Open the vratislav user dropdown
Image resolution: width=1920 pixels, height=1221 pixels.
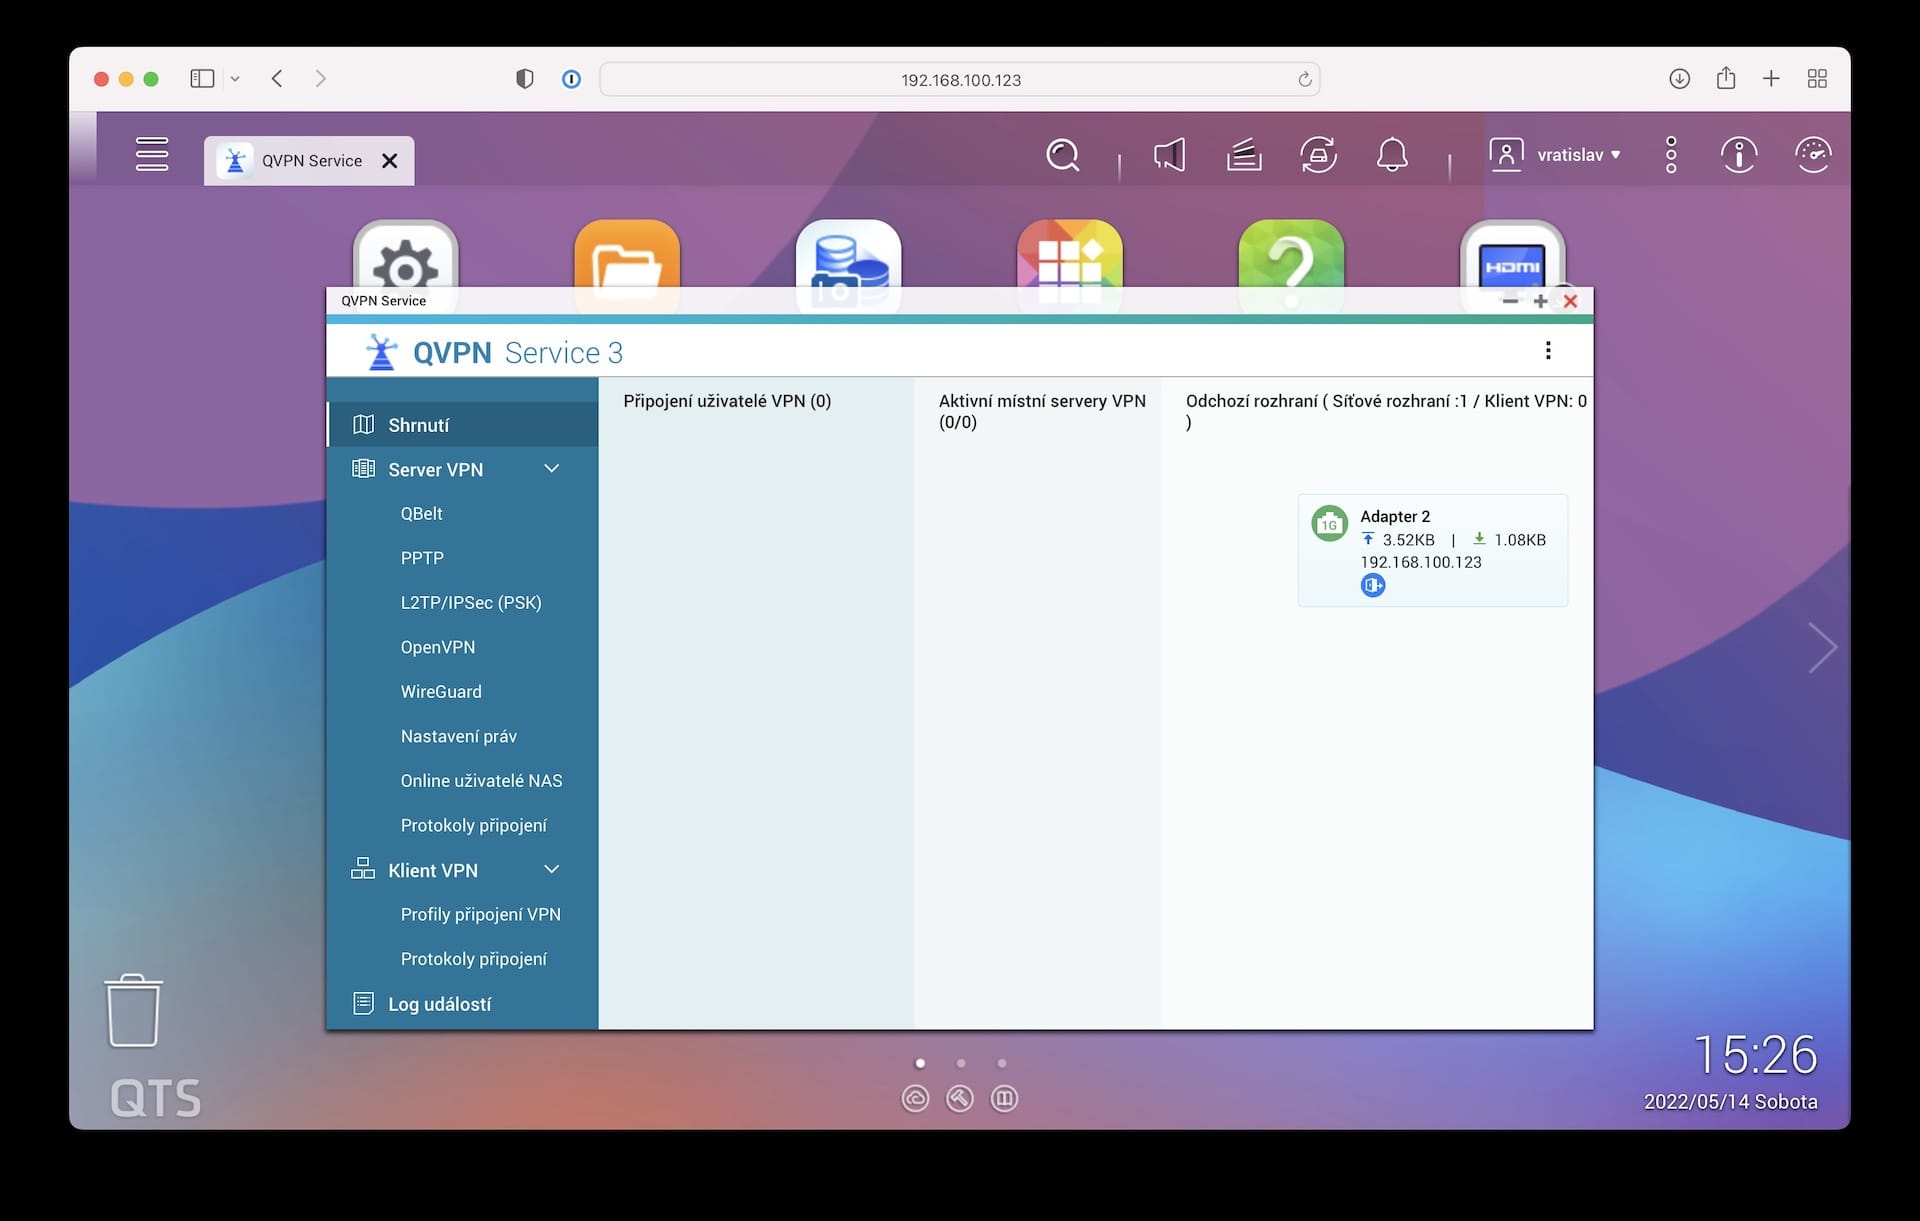pyautogui.click(x=1556, y=155)
